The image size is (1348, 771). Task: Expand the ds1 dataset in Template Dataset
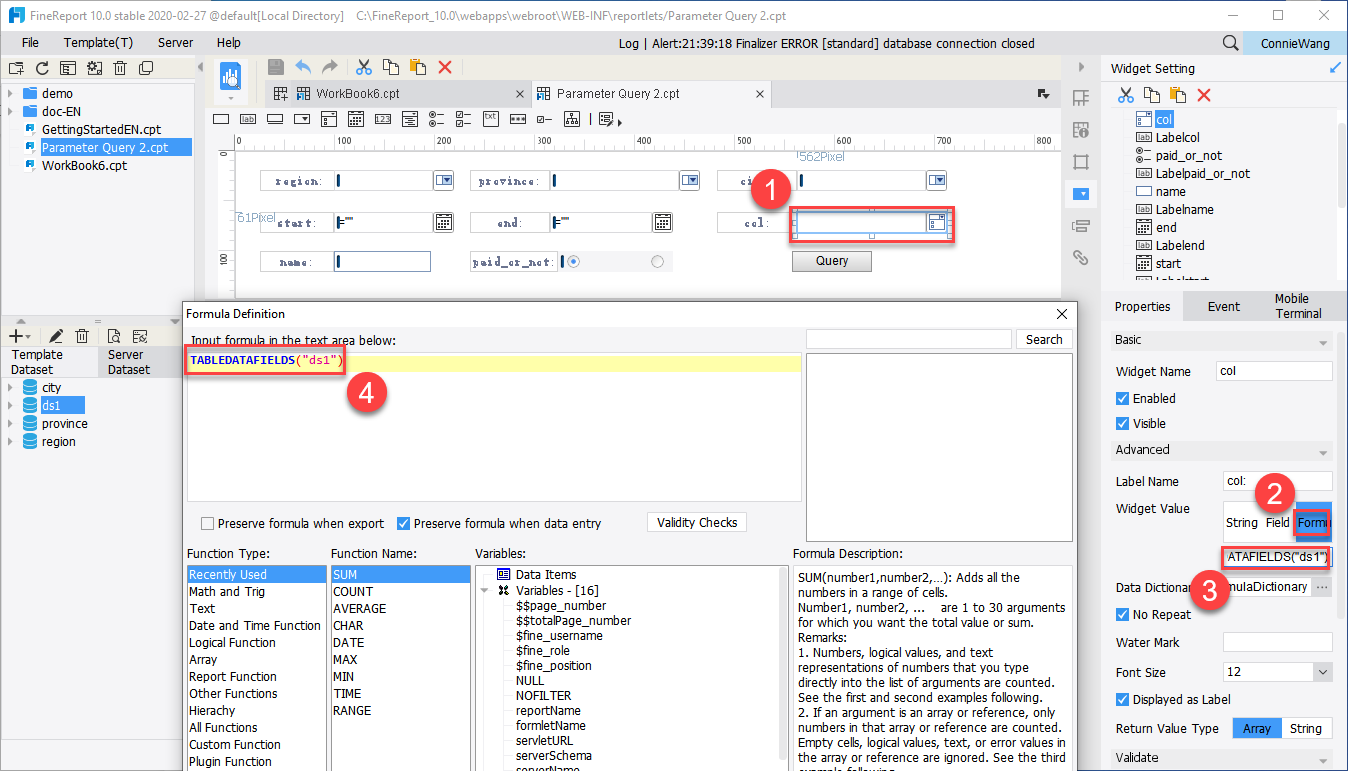point(12,405)
